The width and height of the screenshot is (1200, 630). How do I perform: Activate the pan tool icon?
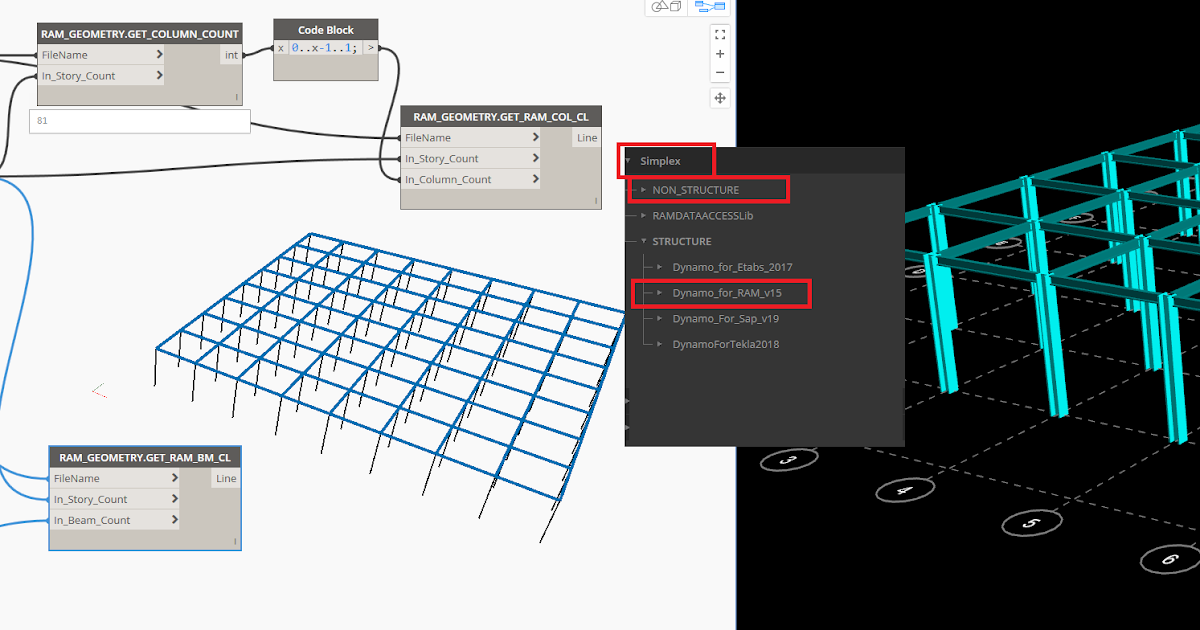[x=721, y=97]
